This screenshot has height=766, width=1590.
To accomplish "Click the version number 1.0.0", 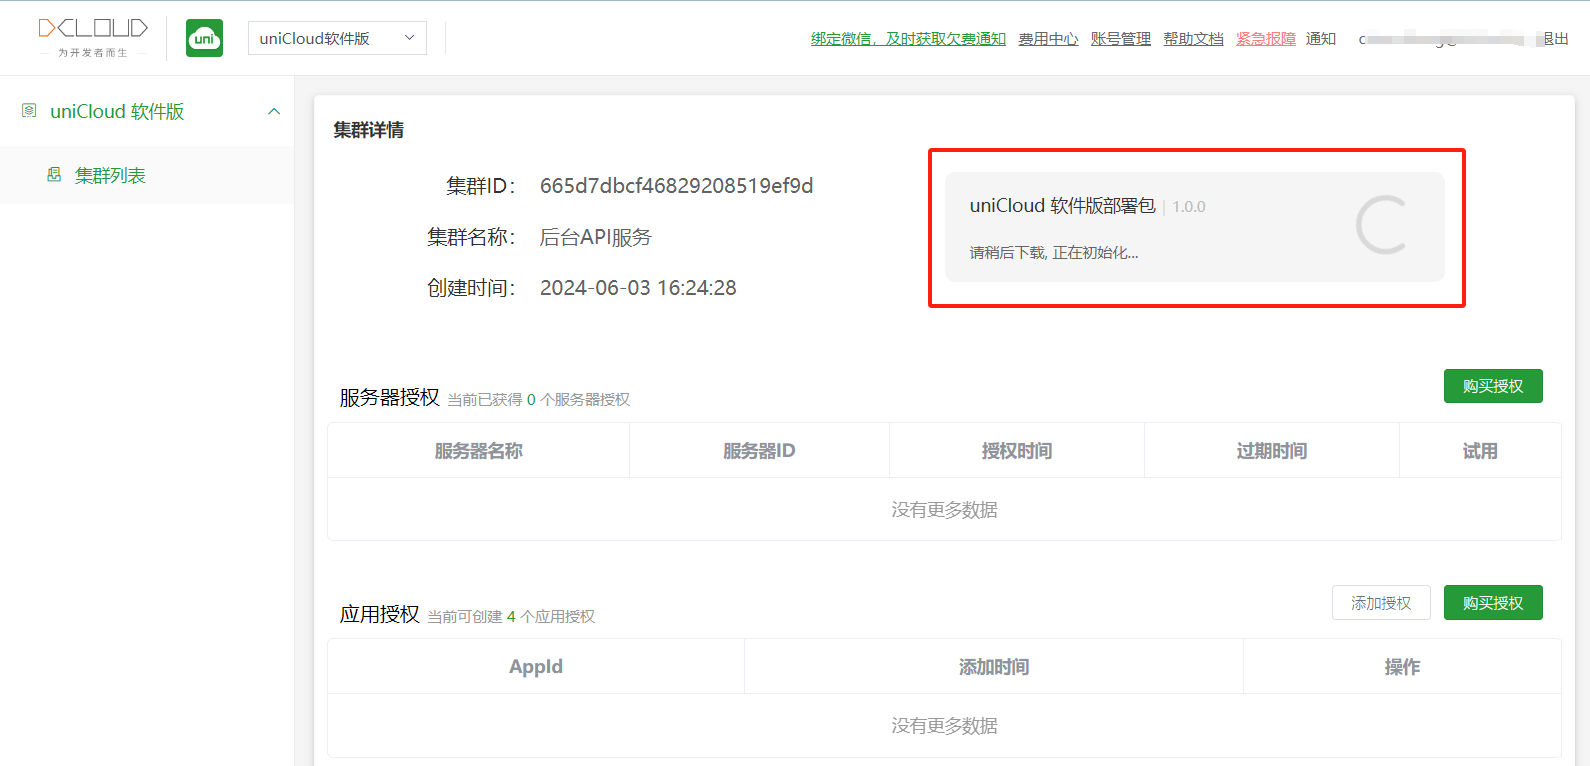I will click(x=1189, y=207).
